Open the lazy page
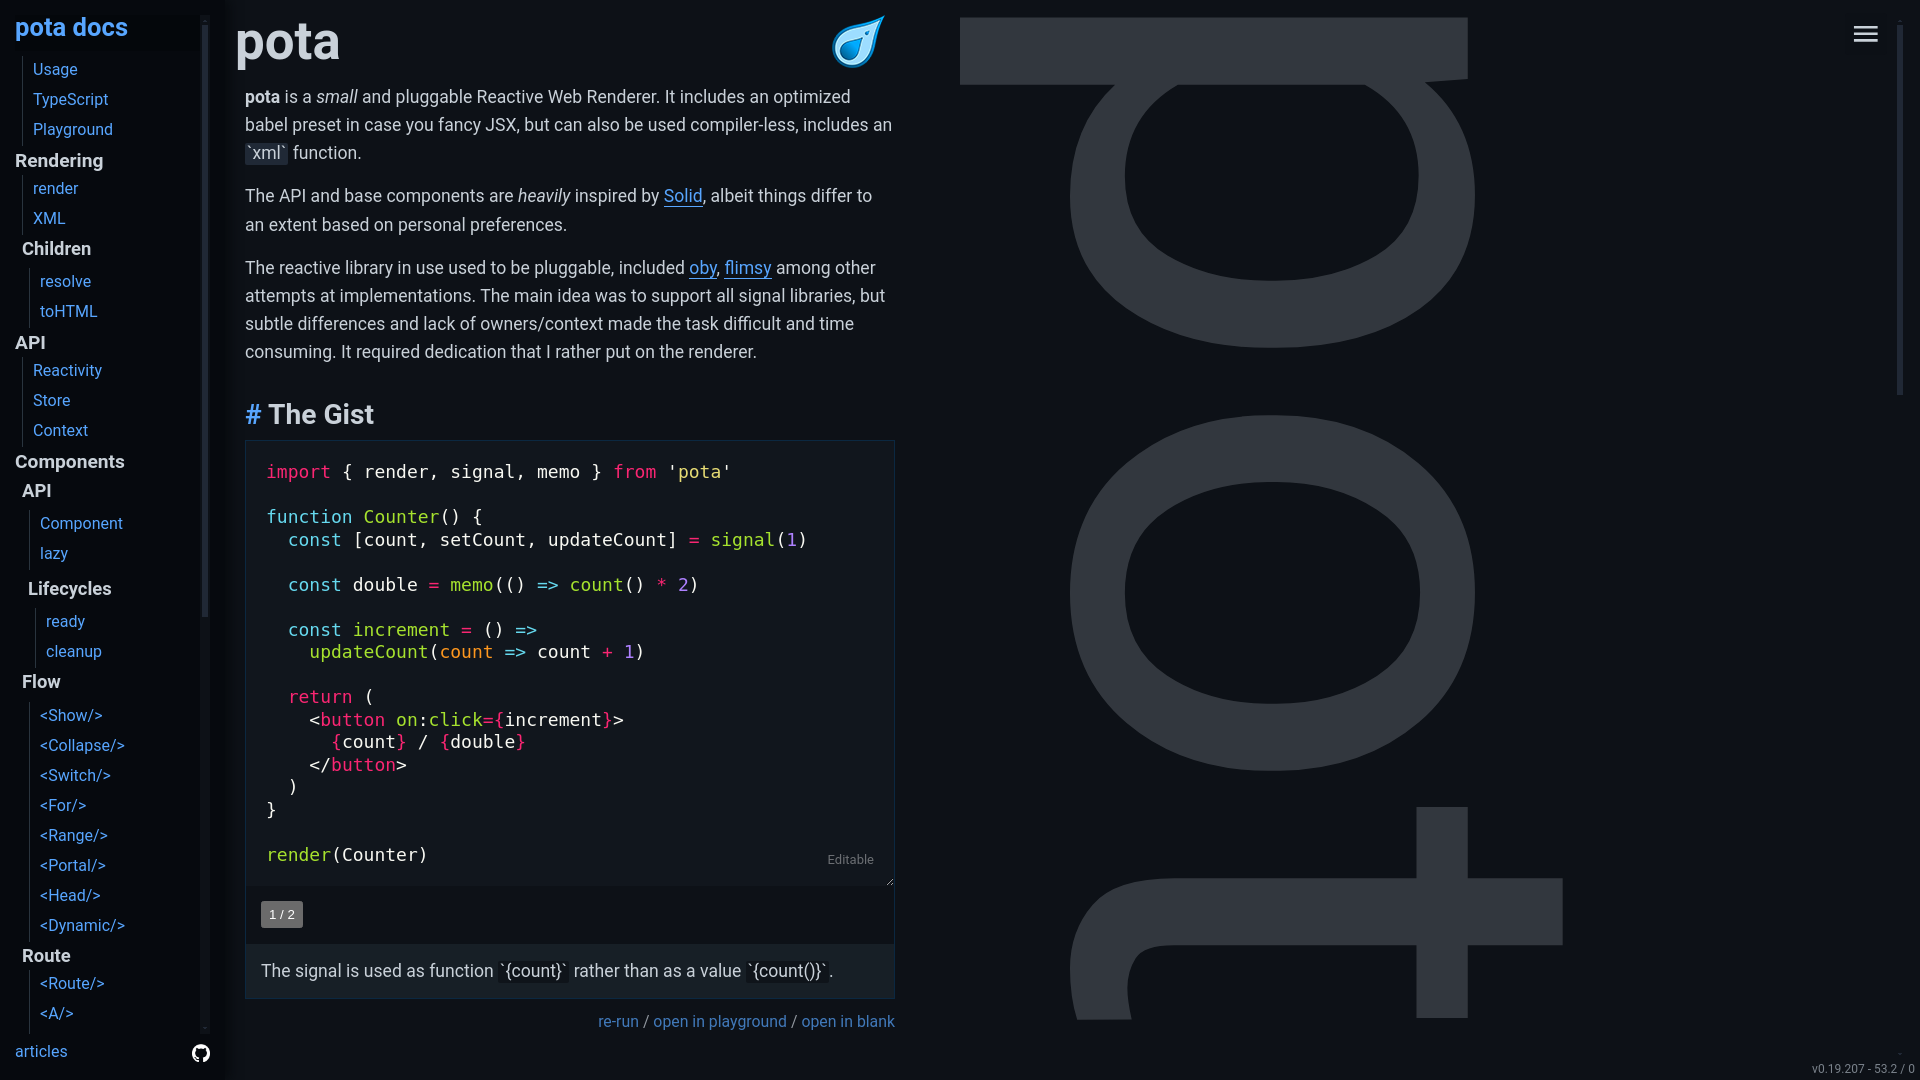This screenshot has width=1920, height=1080. (x=54, y=553)
